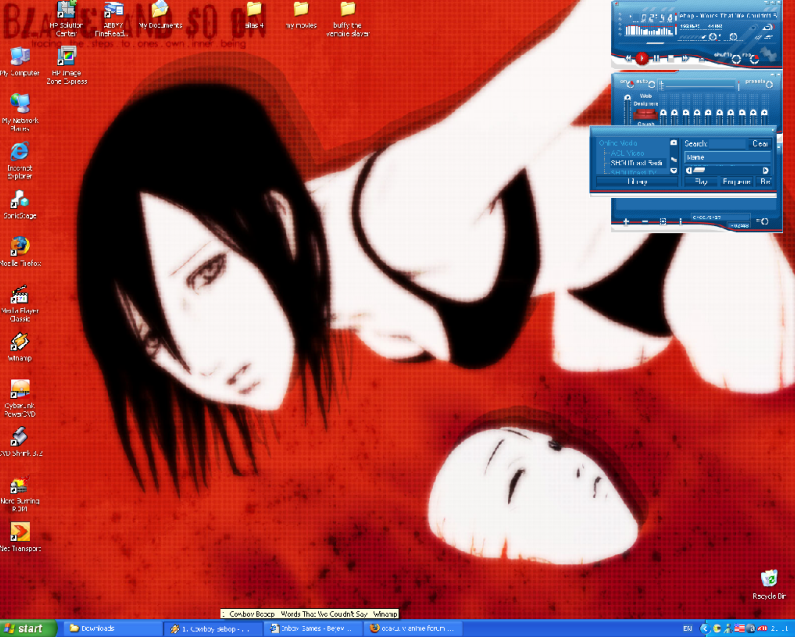
Task: Skip to next track in Winamp
Action: point(685,58)
